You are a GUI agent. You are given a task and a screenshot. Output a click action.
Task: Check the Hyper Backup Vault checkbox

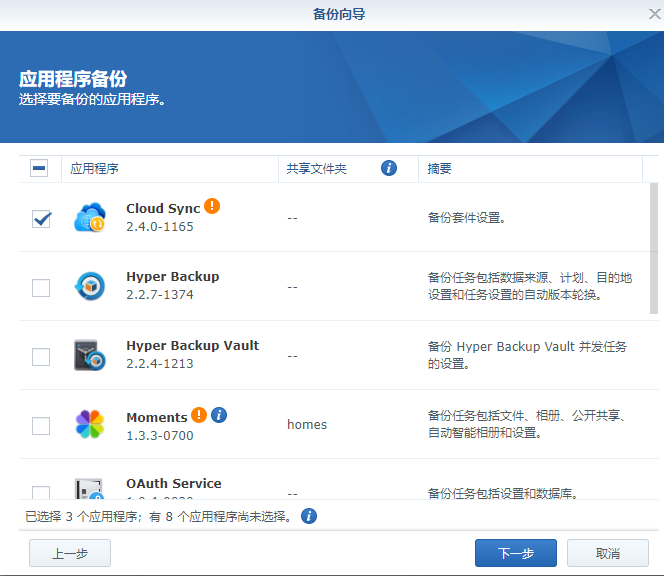pyautogui.click(x=41, y=357)
